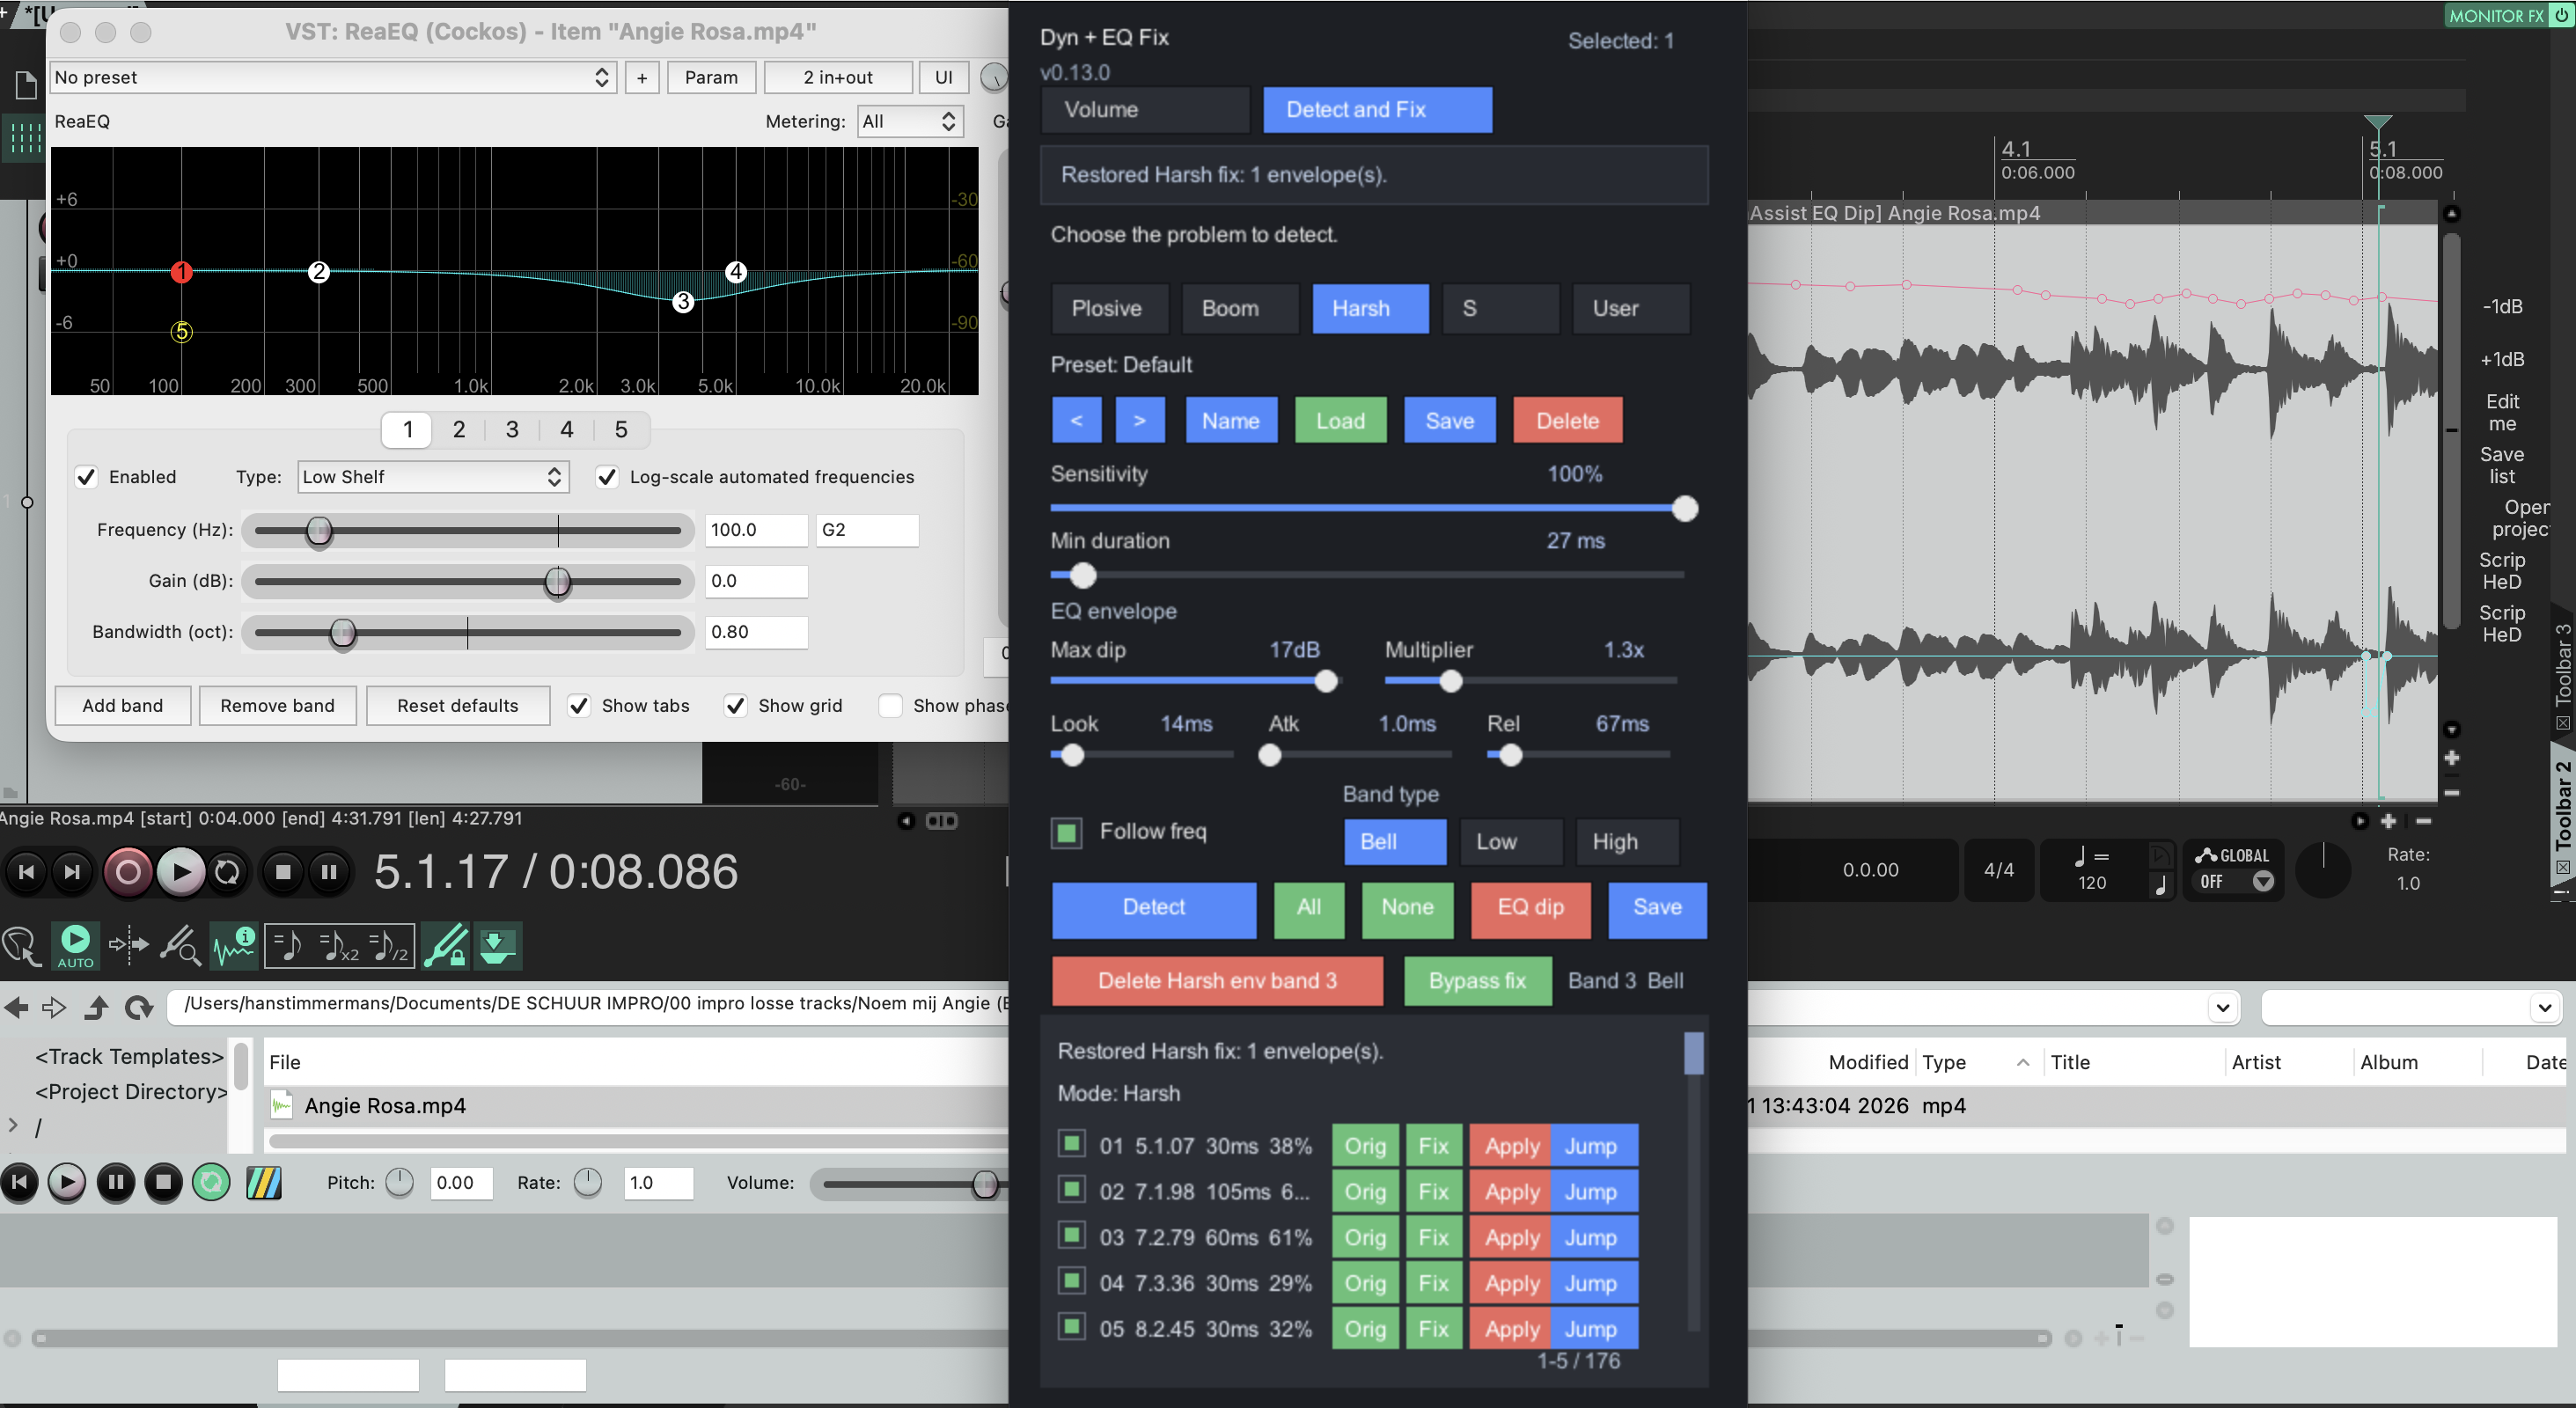Click the main transport Pause button
This screenshot has width=2576, height=1408.
[329, 872]
